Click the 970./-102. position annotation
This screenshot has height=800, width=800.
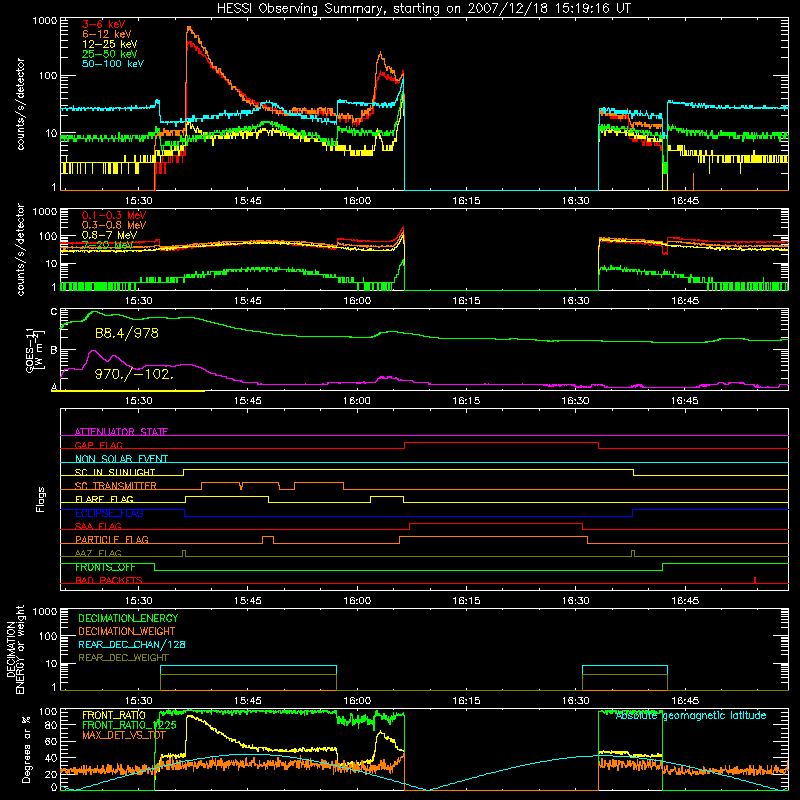pyautogui.click(x=134, y=374)
